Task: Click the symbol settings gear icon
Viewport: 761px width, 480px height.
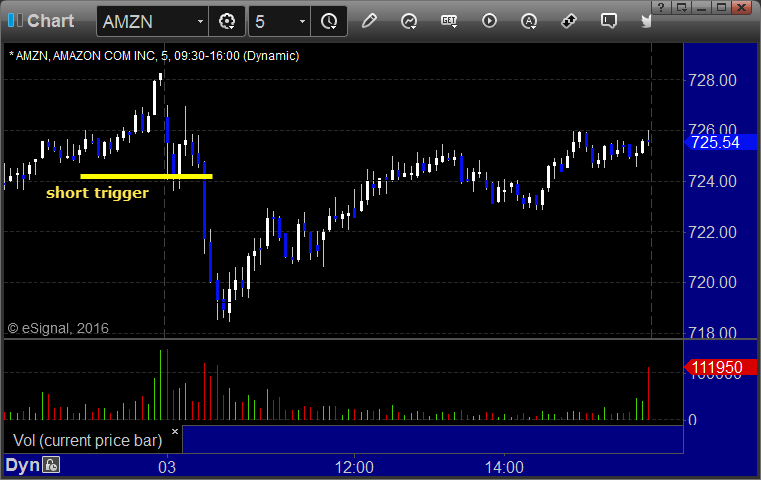Action: pyautogui.click(x=227, y=21)
